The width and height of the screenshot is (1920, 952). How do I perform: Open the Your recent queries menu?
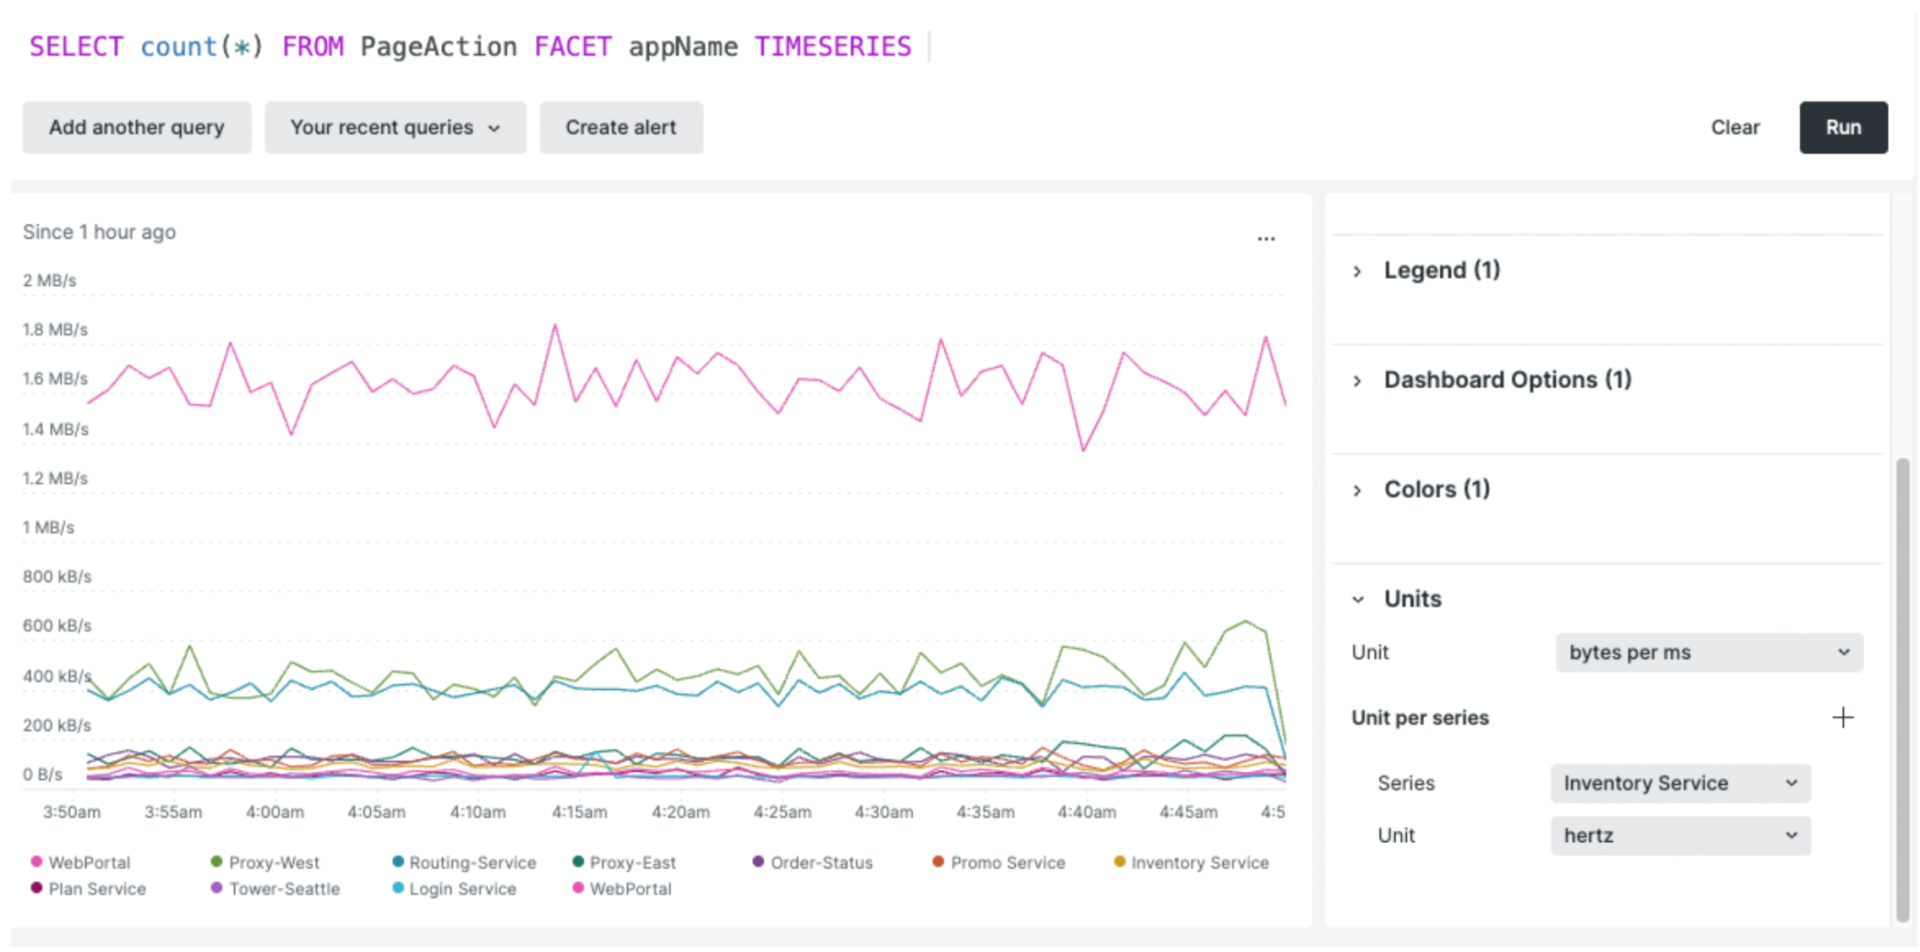click(395, 127)
